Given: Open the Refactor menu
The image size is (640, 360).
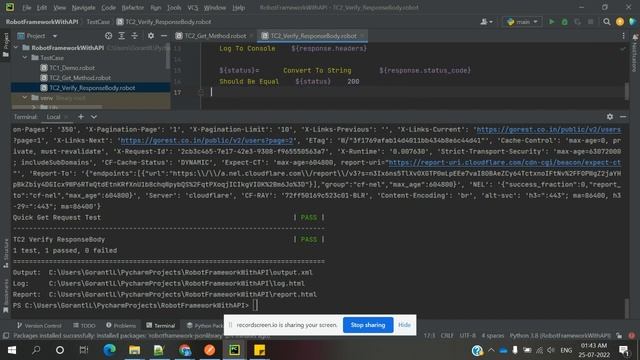Looking at the screenshot, I should tap(133, 7).
